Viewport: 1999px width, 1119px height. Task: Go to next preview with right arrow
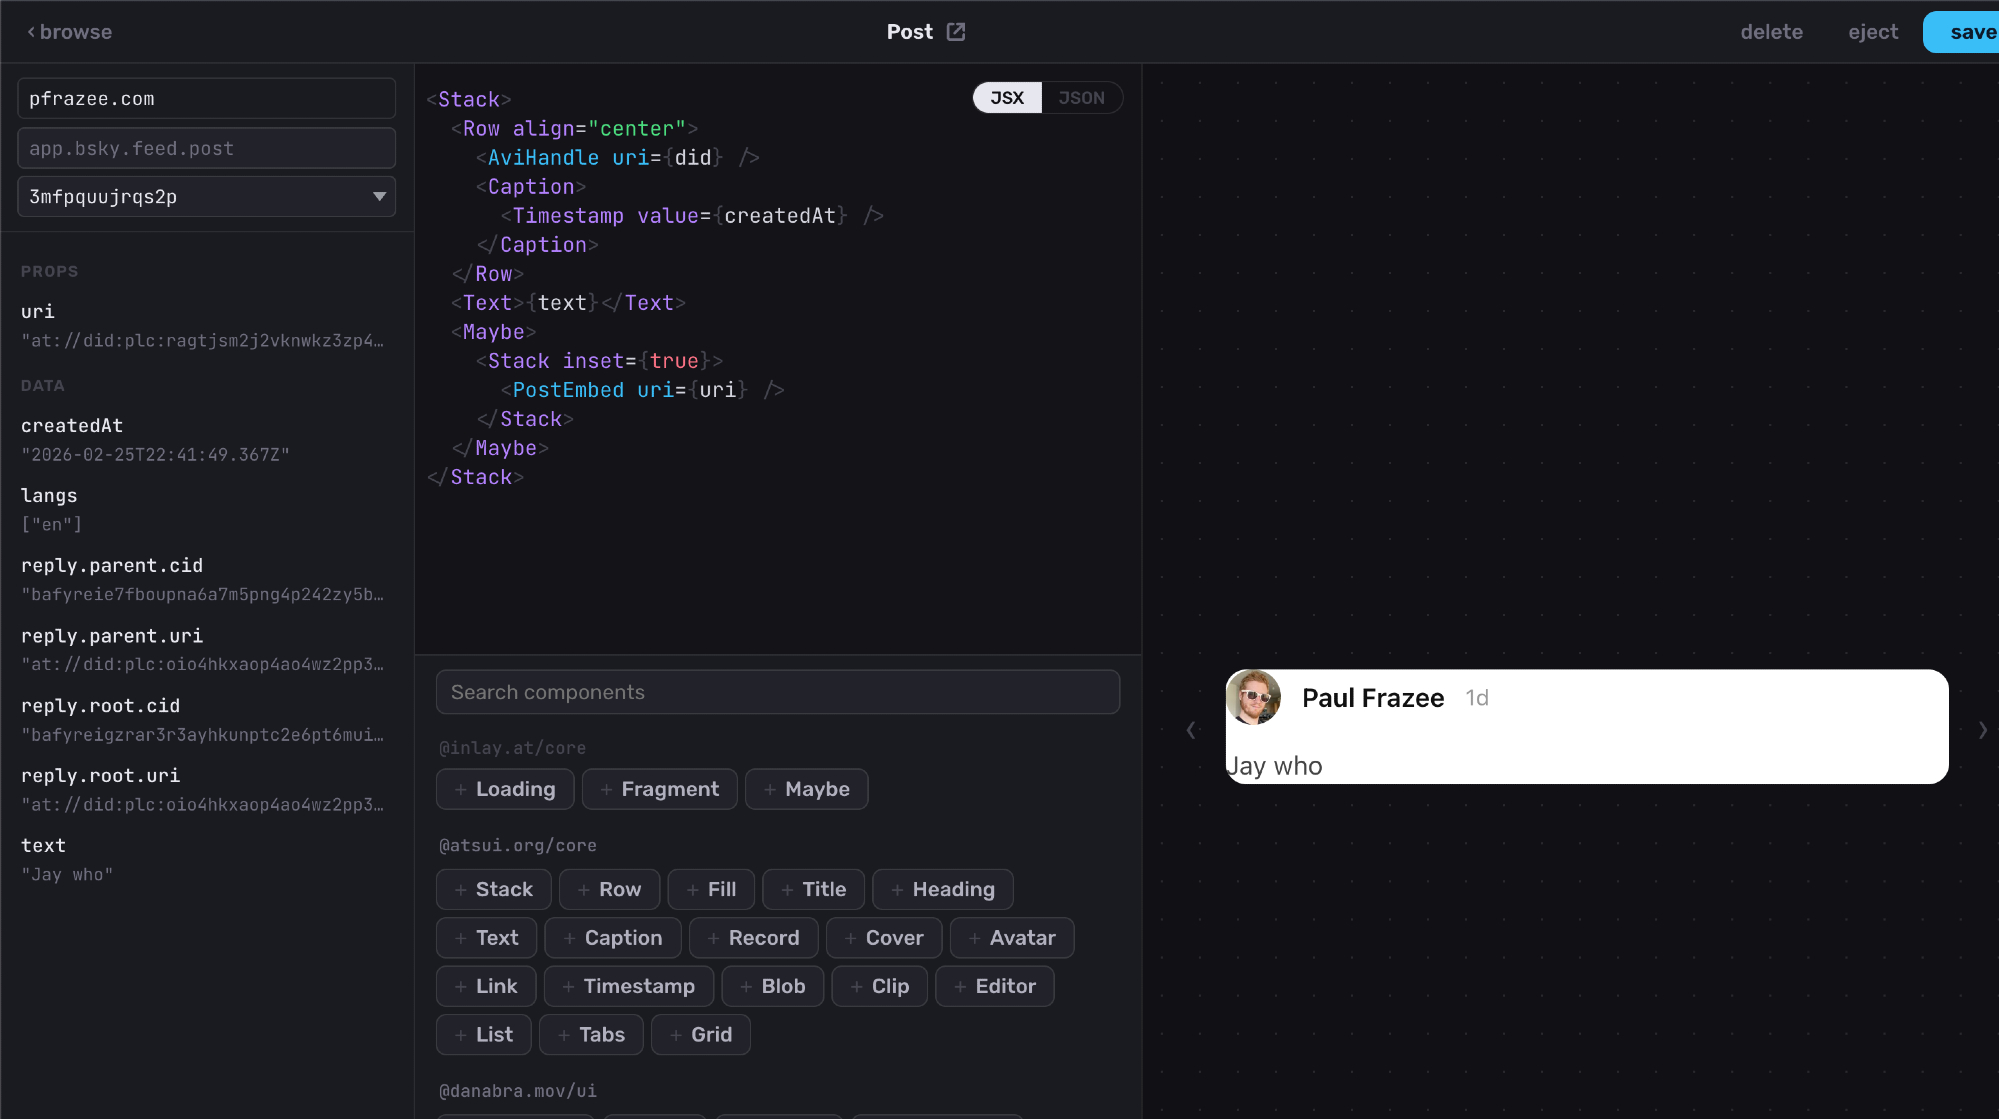(x=1982, y=730)
